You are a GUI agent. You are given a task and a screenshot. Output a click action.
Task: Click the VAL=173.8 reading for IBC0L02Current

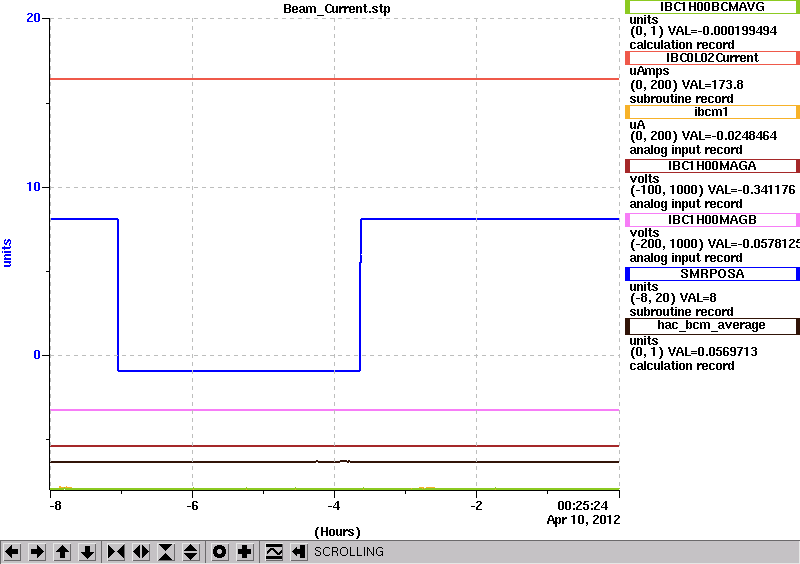tap(712, 85)
